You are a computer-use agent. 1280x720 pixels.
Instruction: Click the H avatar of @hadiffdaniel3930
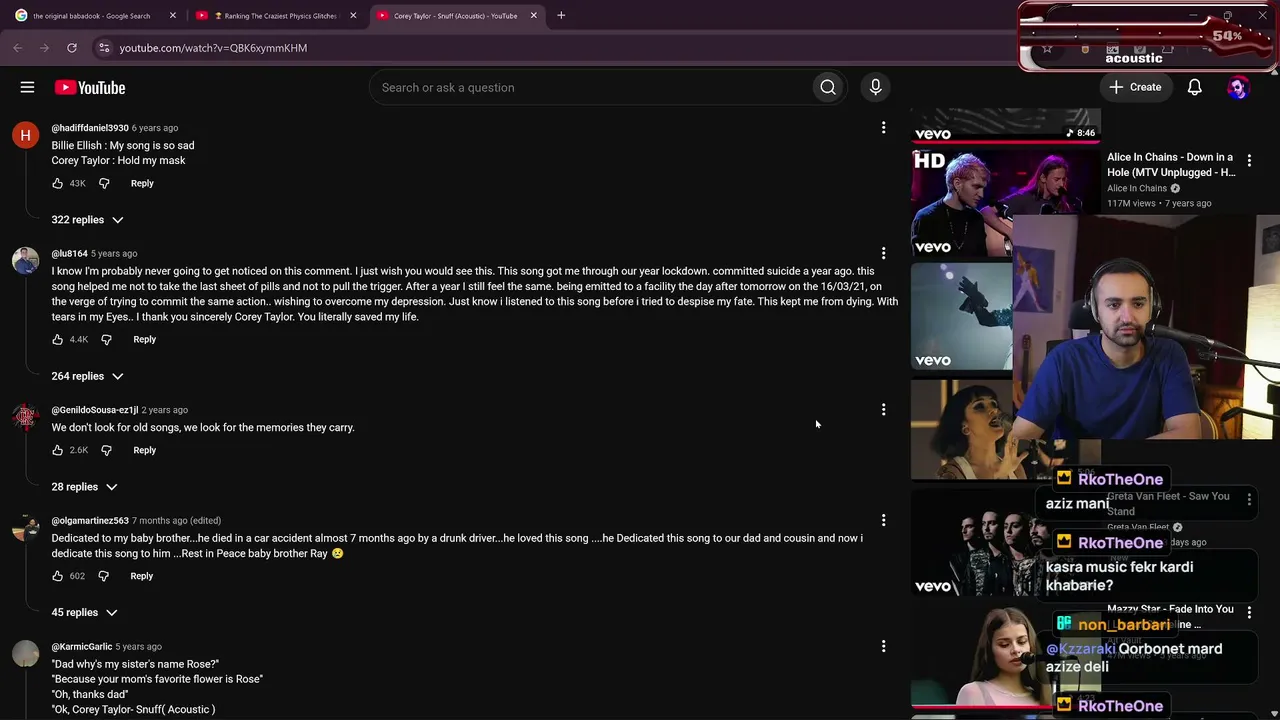pyautogui.click(x=25, y=135)
